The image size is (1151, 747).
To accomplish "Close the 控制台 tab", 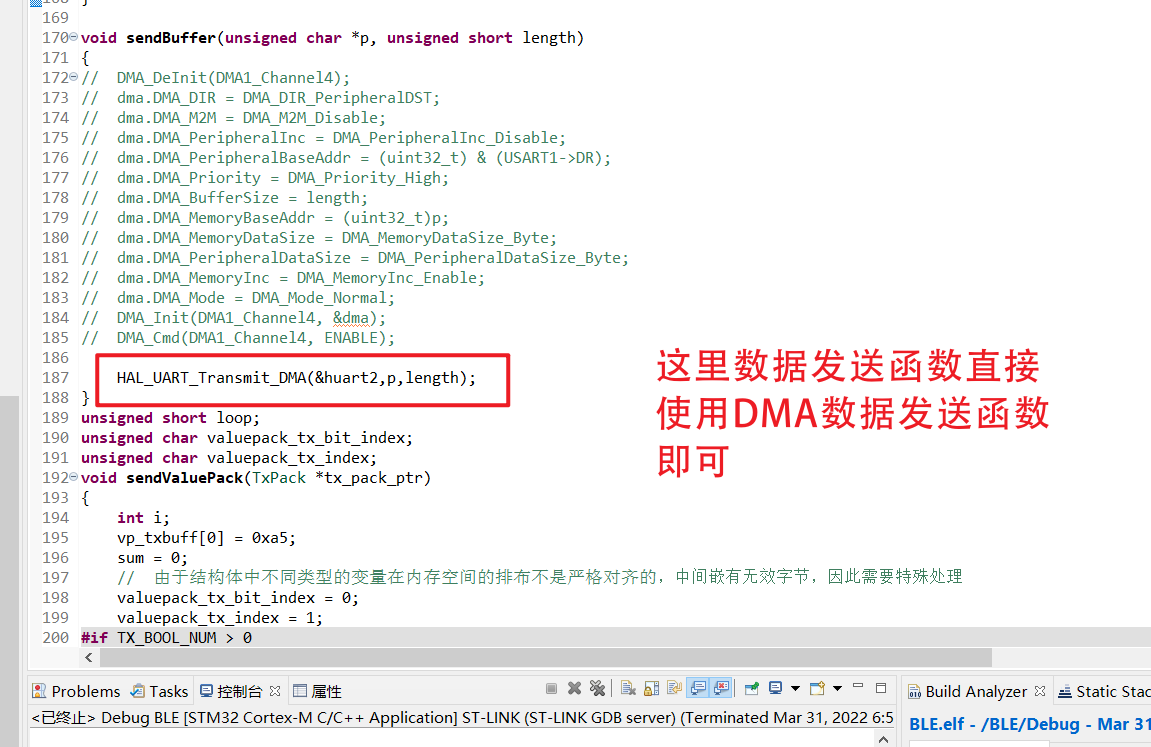I will click(275, 690).
